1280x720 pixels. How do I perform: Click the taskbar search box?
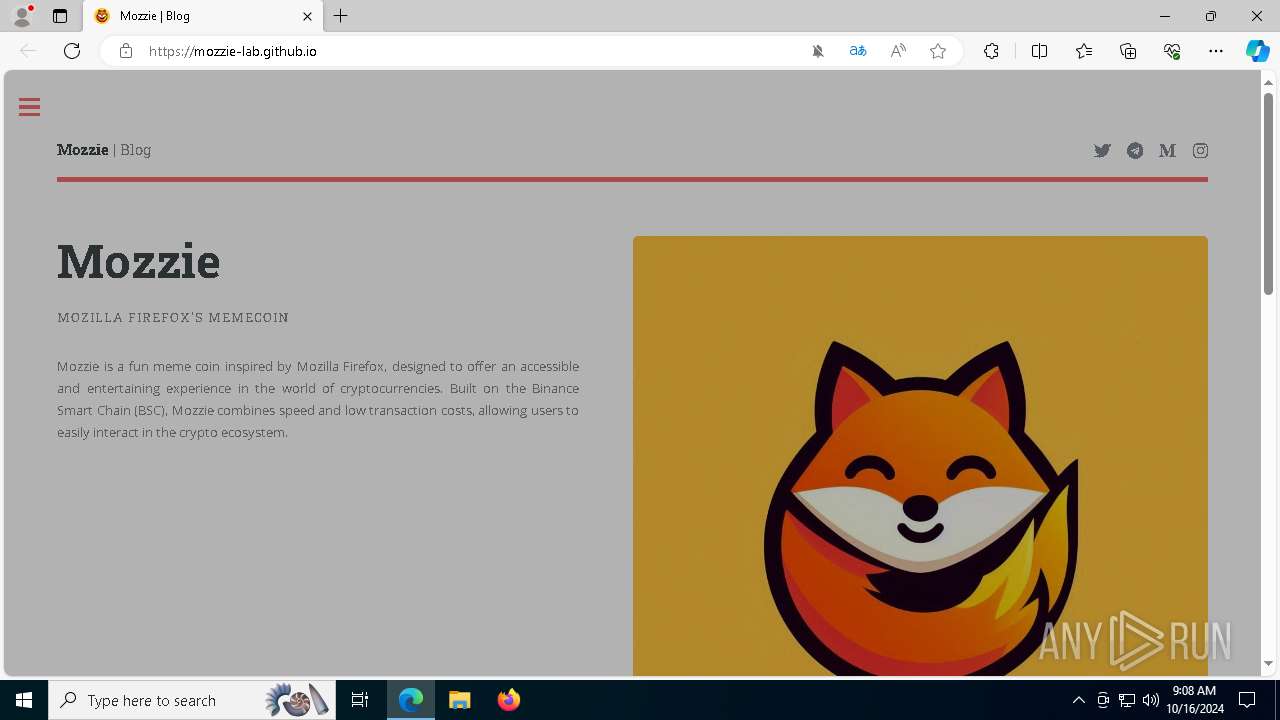(191, 700)
